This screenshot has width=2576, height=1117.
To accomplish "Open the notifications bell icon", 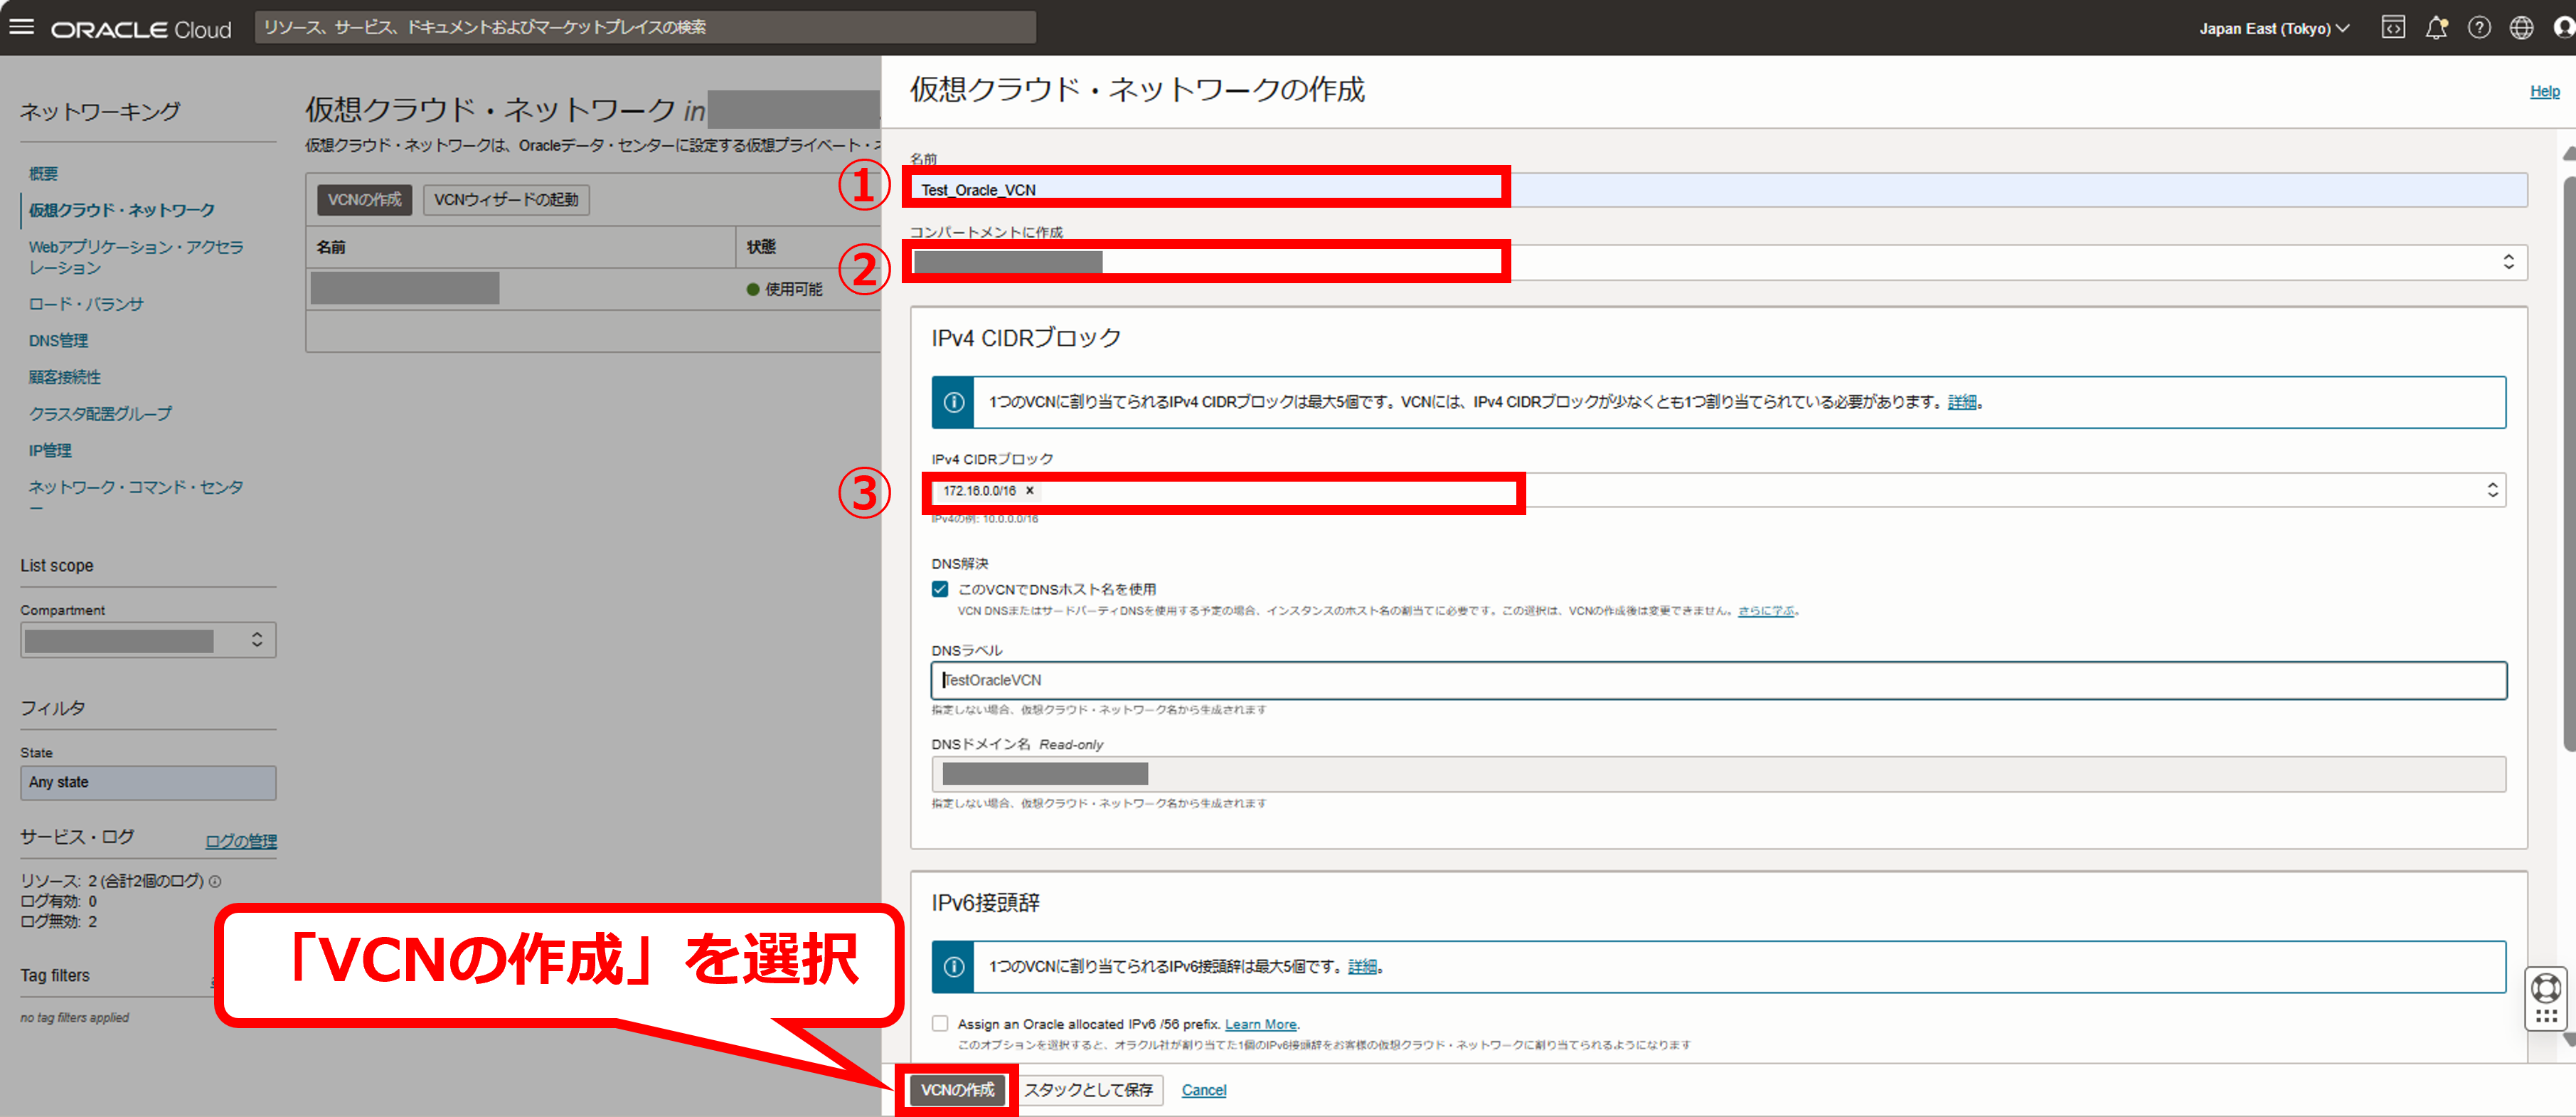I will [x=2435, y=28].
